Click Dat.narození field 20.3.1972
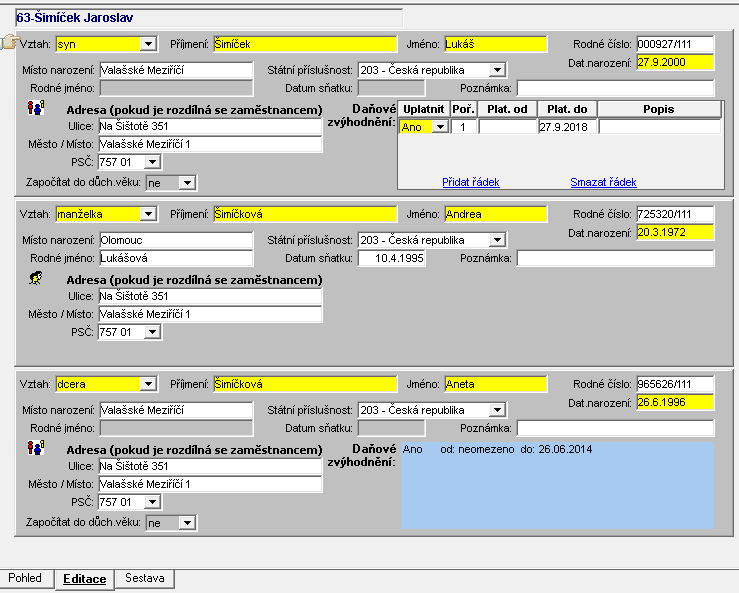Viewport: 739px width, 593px height. coord(675,232)
